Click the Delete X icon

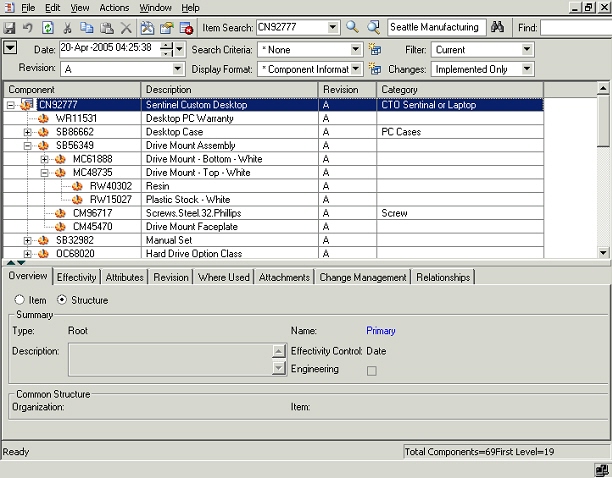click(126, 28)
